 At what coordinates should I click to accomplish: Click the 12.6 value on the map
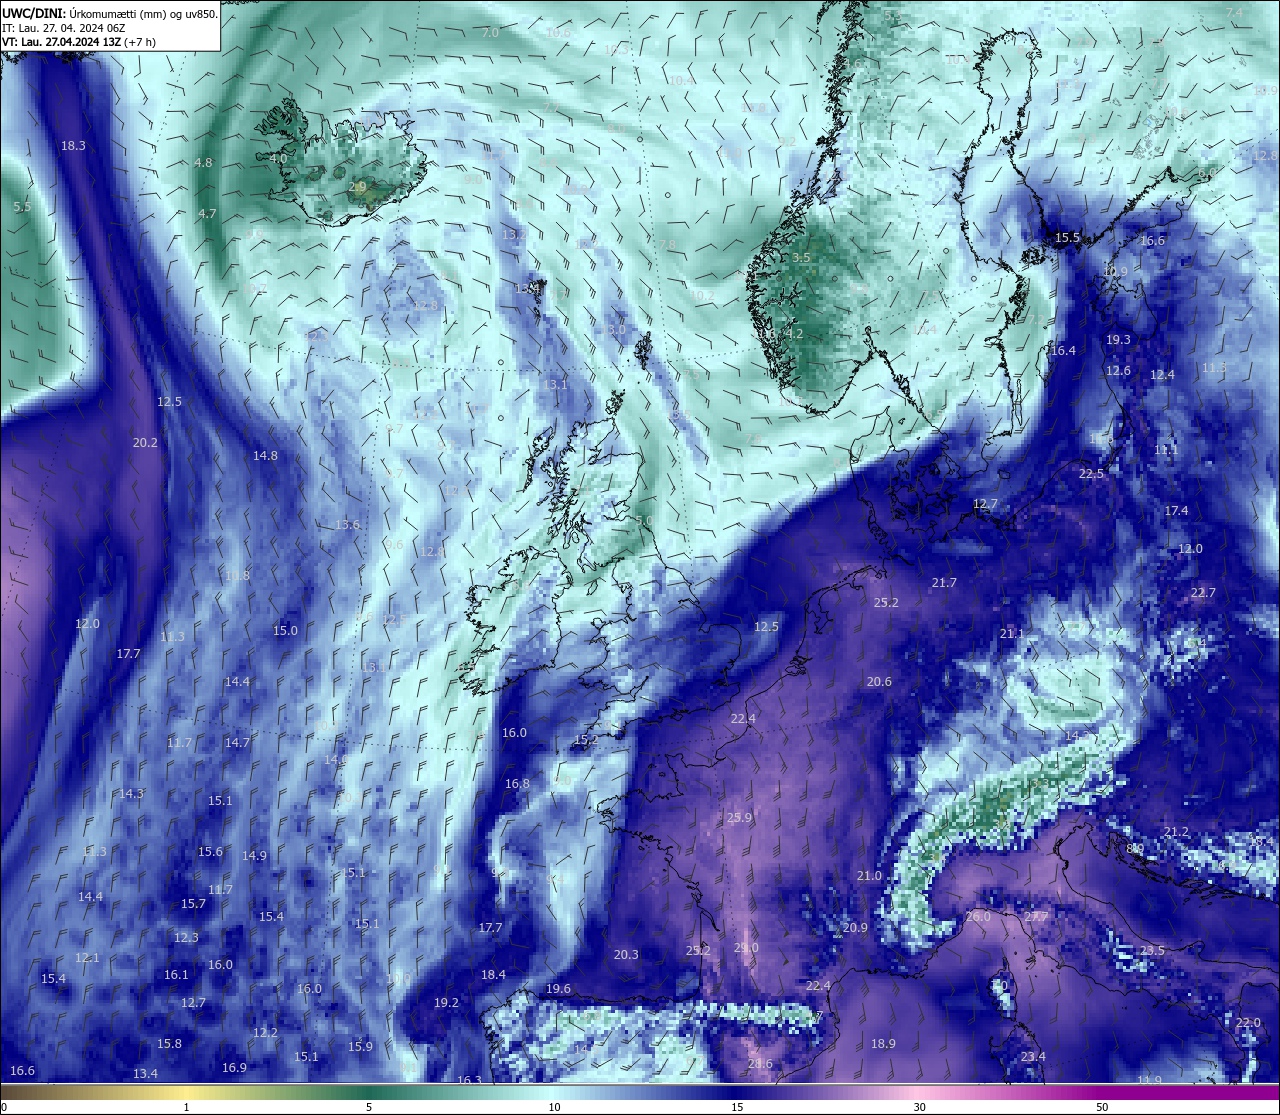(x=1118, y=370)
